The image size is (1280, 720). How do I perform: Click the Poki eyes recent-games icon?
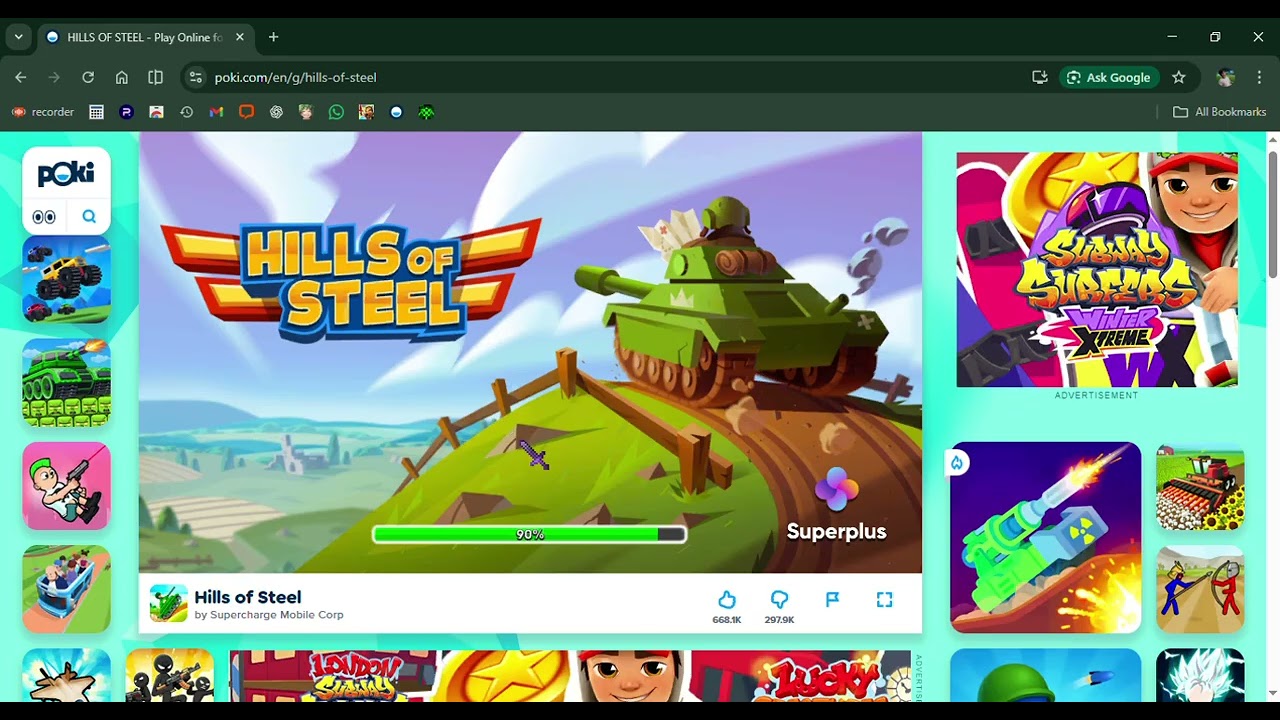(x=44, y=216)
